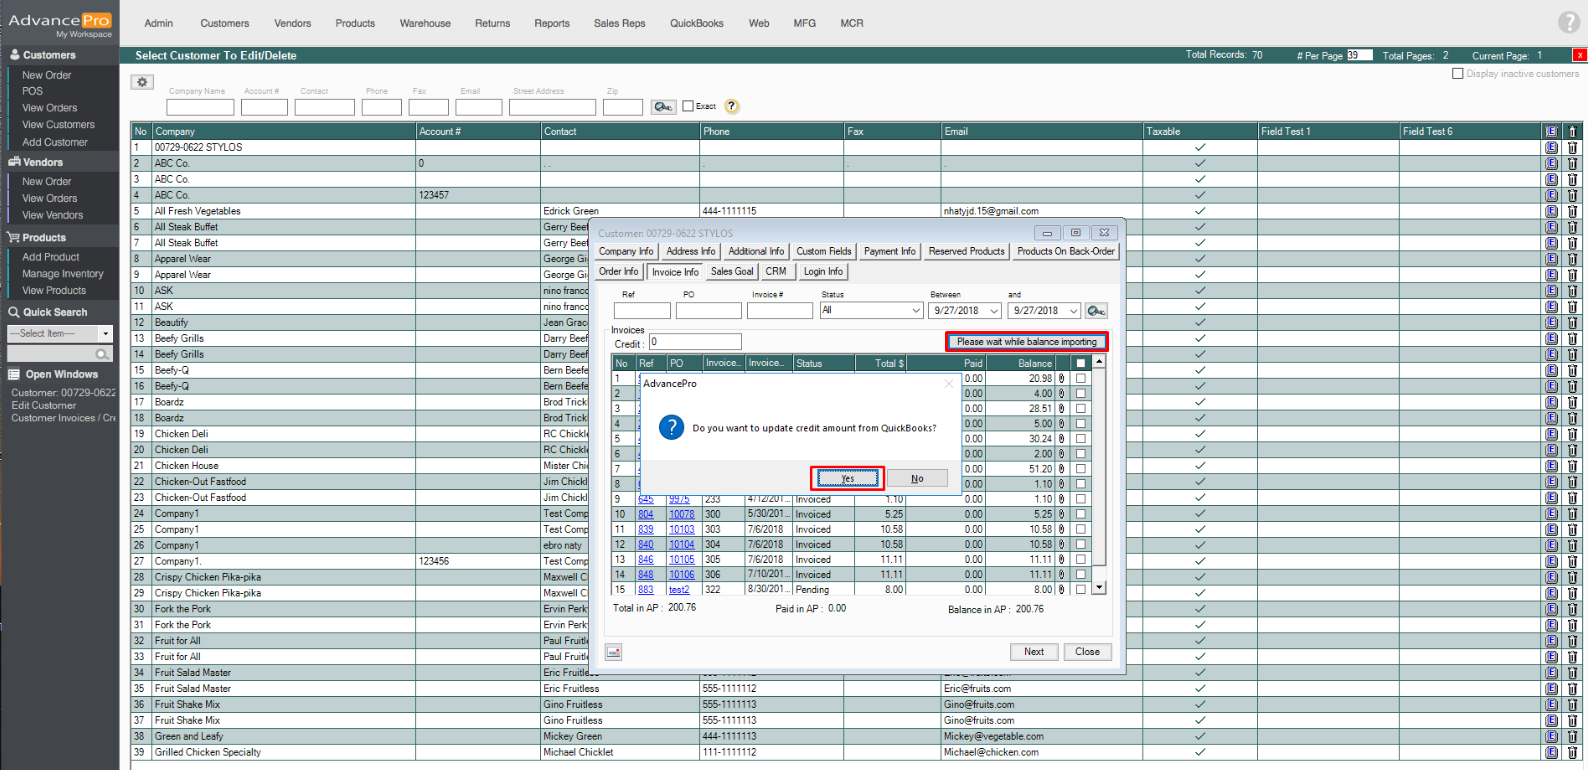Image resolution: width=1588 pixels, height=770 pixels.
Task: Click the Company Name search field
Action: (x=200, y=107)
